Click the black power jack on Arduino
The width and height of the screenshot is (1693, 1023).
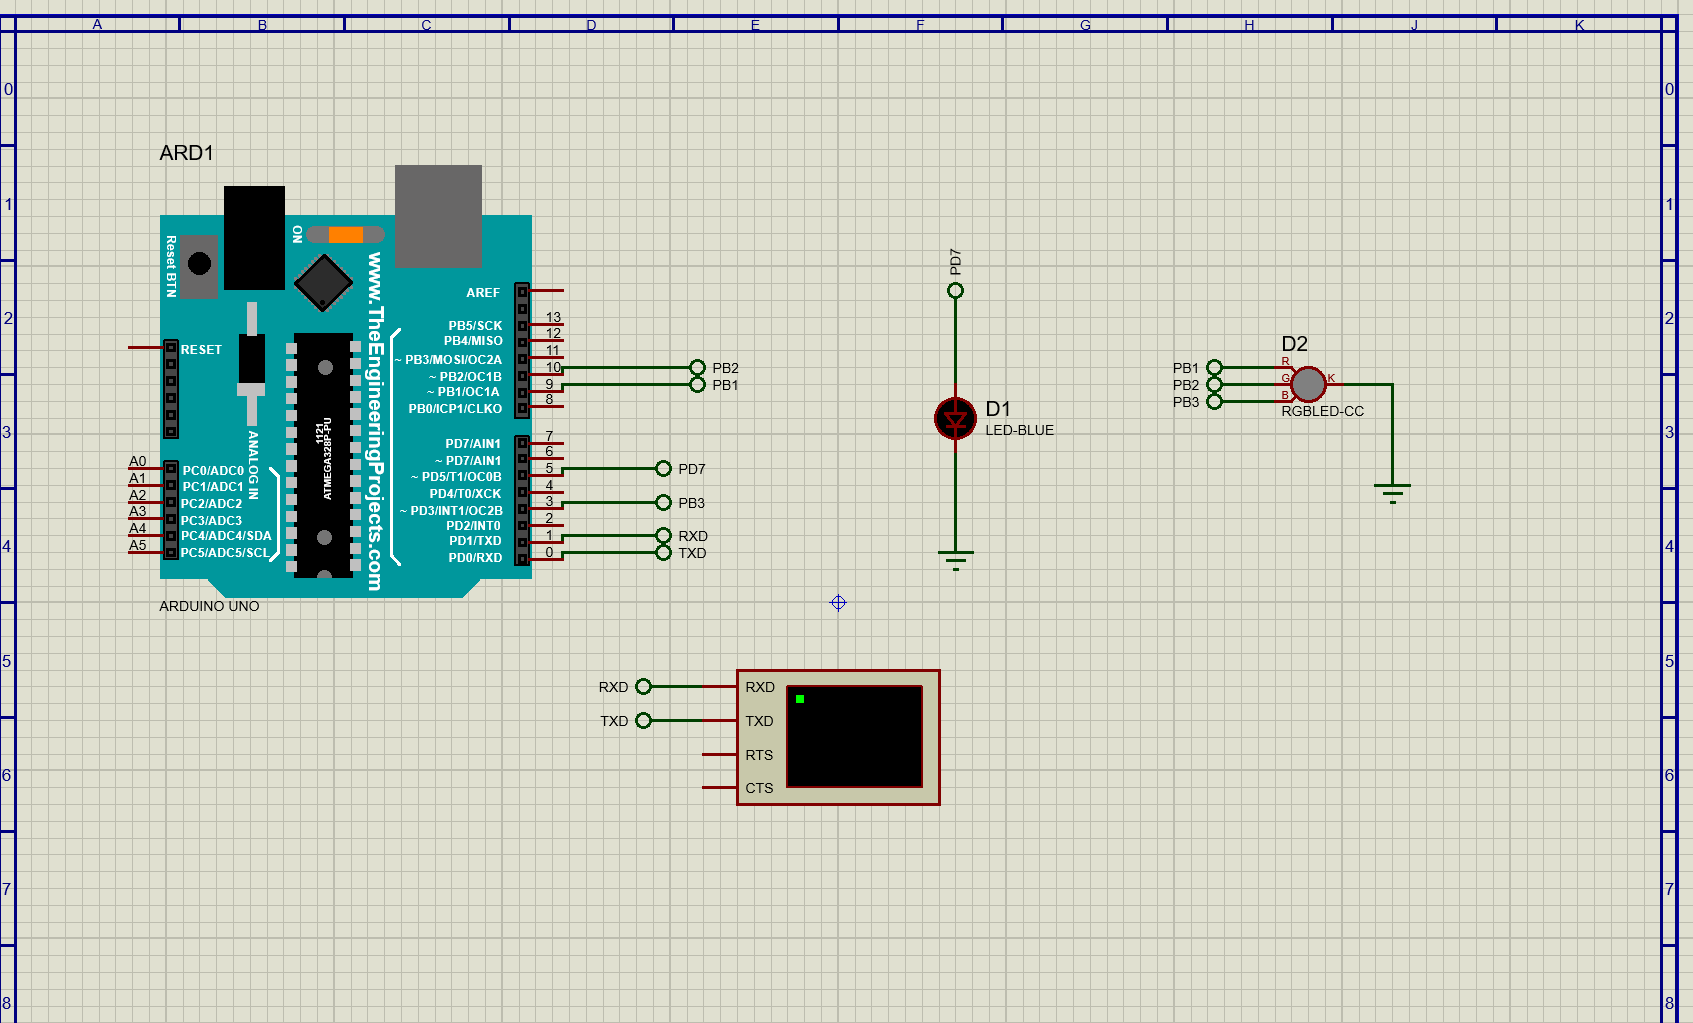pos(254,238)
